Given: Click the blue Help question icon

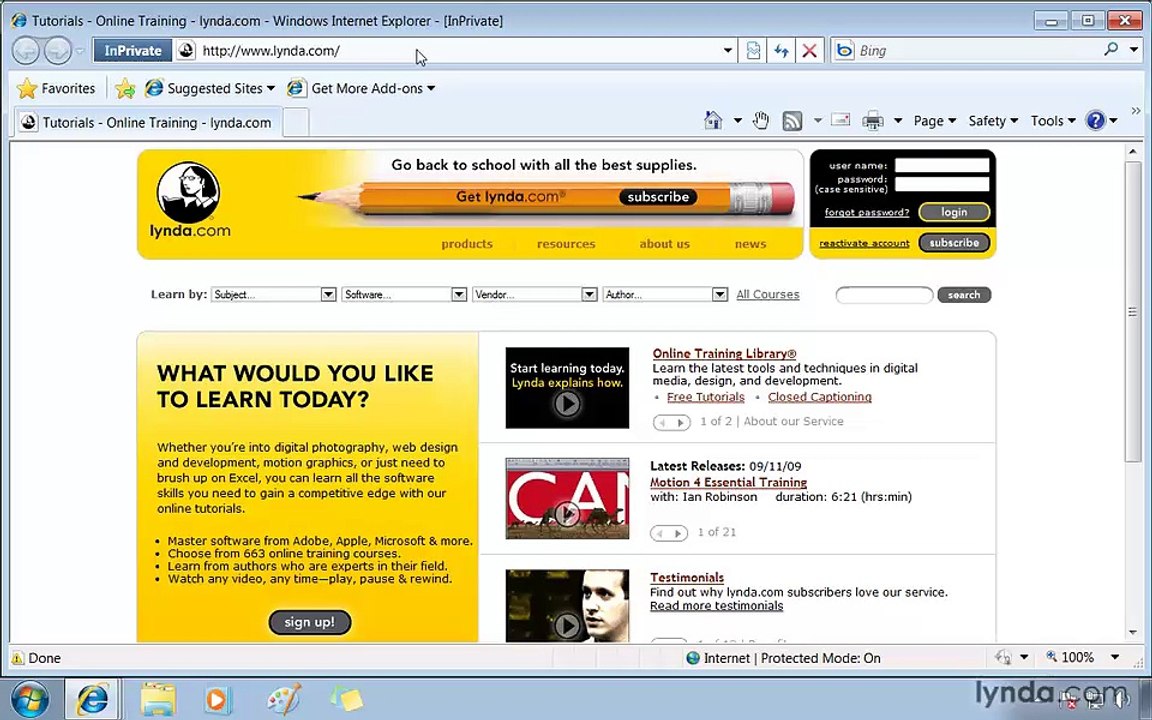Looking at the screenshot, I should 1095,120.
